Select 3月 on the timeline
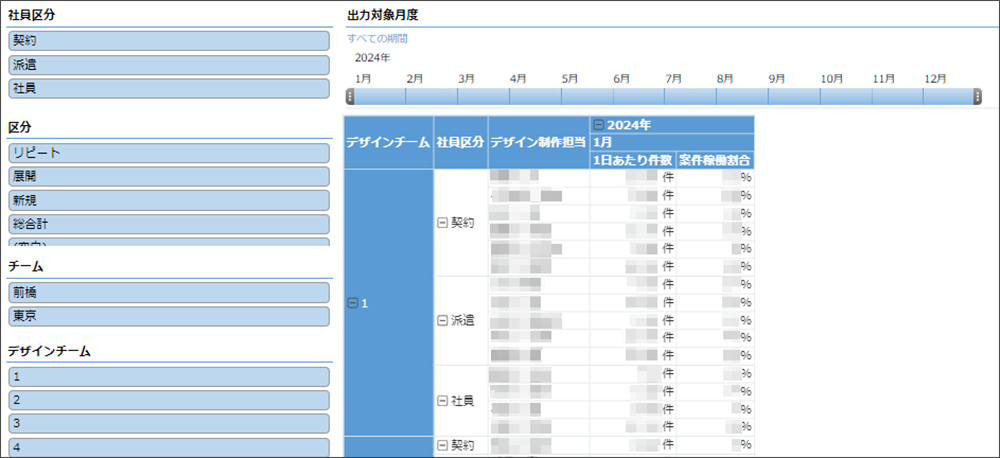The height and width of the screenshot is (458, 1000). (483, 96)
